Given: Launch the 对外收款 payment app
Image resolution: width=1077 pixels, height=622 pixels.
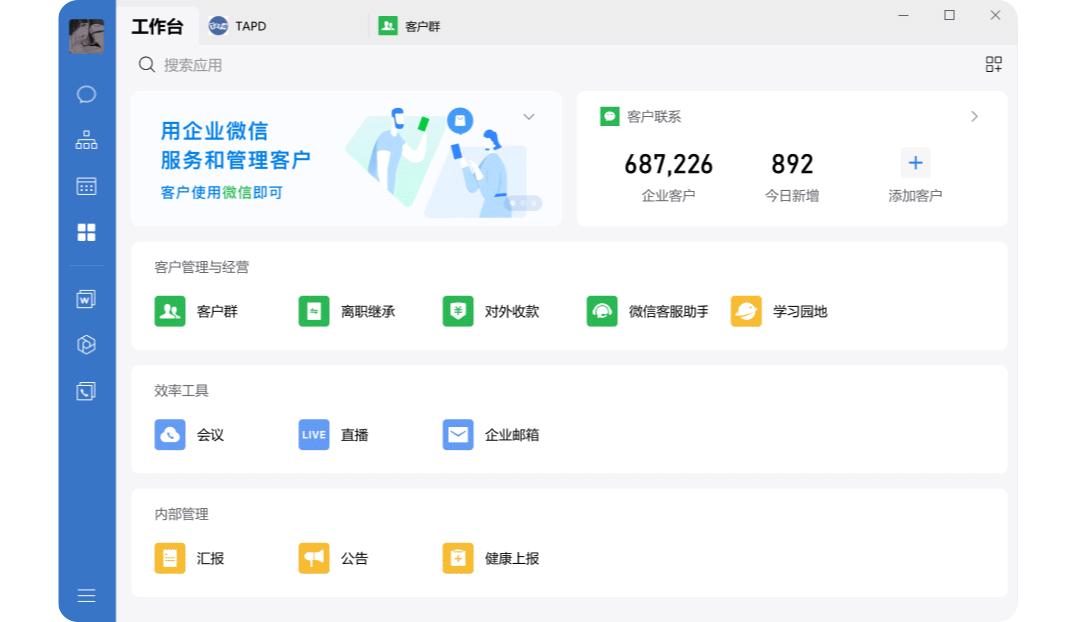Looking at the screenshot, I should (491, 311).
